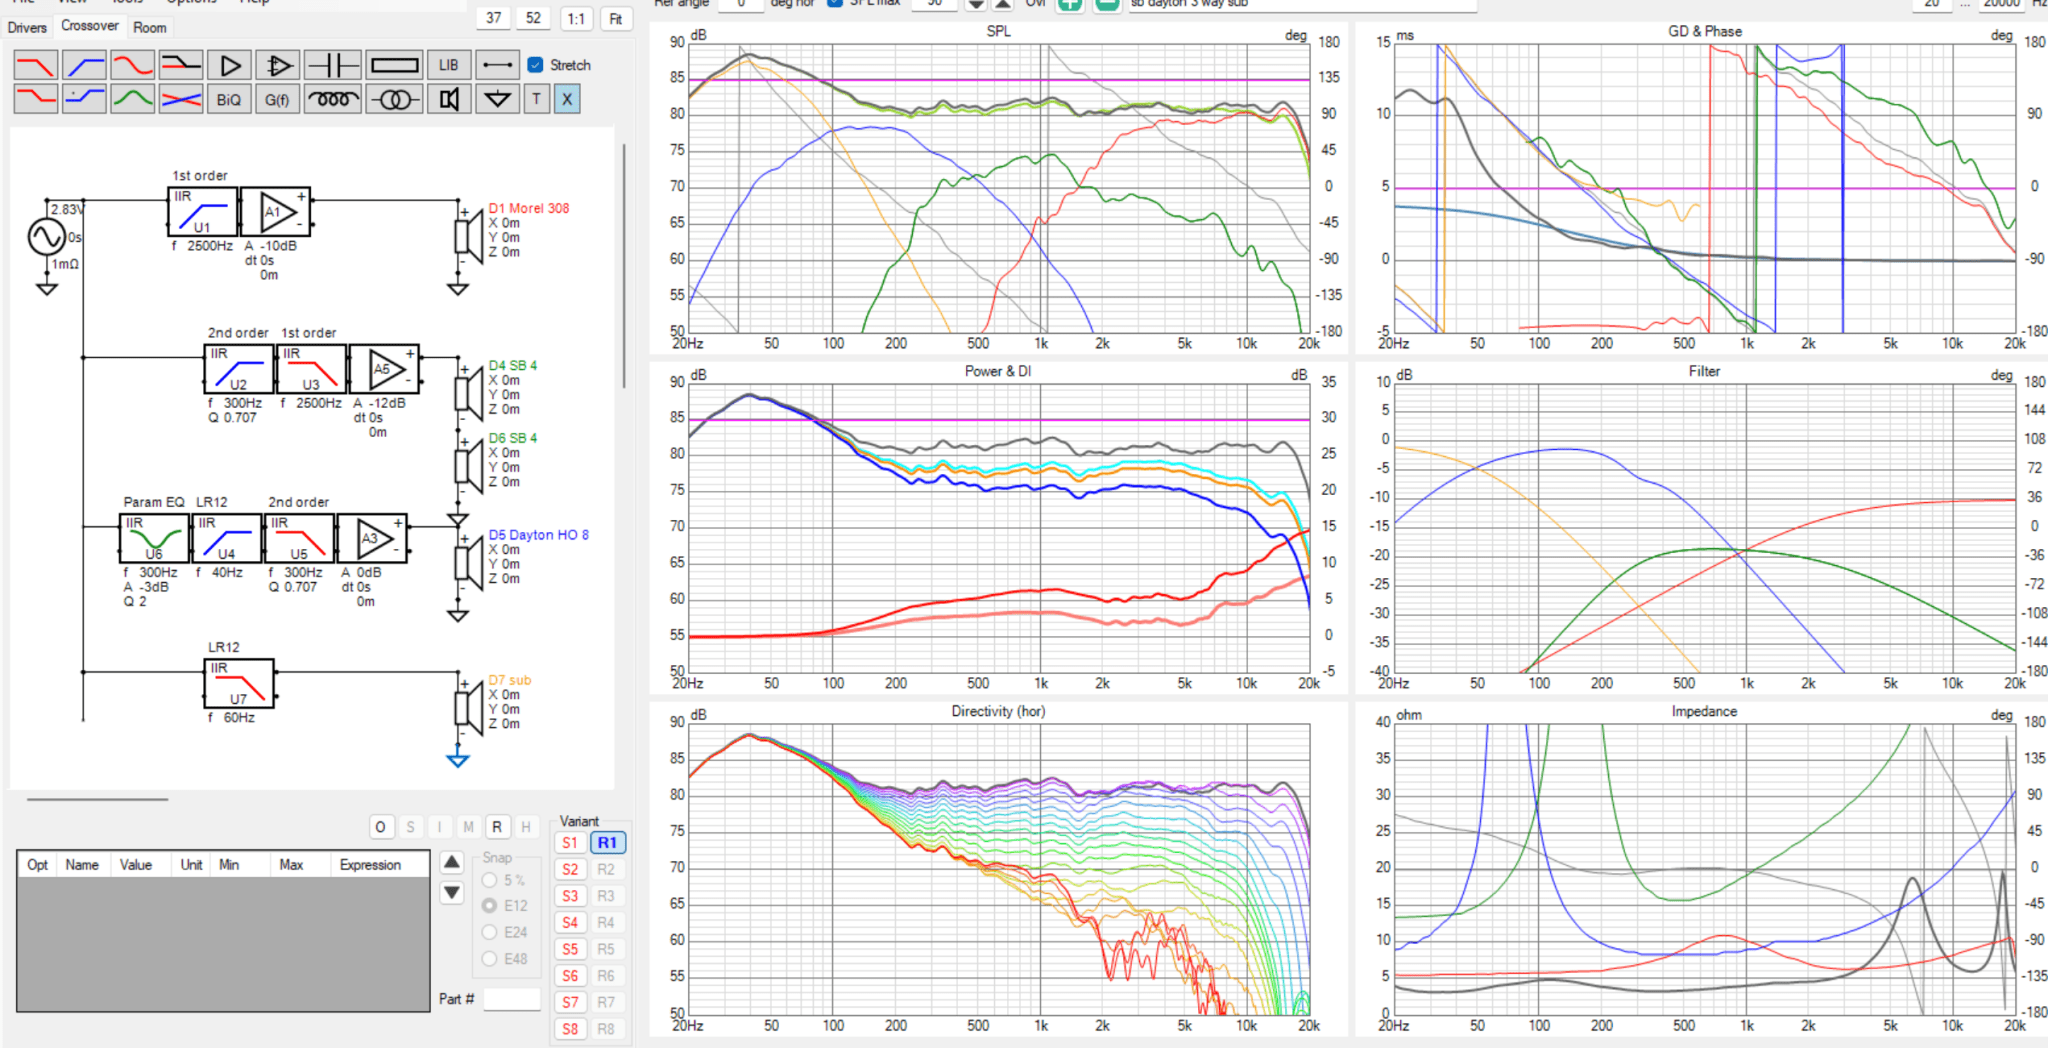Select the blue high-shelf filter block tool
Image resolution: width=2048 pixels, height=1048 pixels.
click(x=84, y=99)
